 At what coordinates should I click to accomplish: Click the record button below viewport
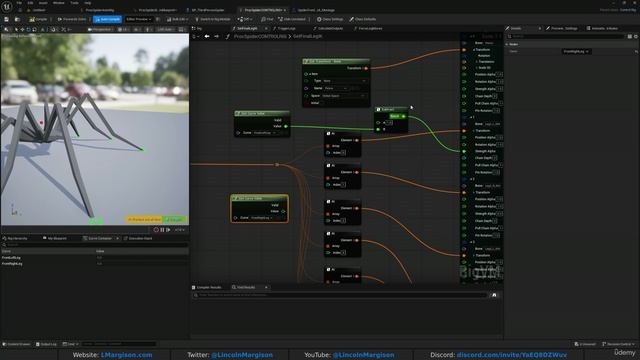156,230
